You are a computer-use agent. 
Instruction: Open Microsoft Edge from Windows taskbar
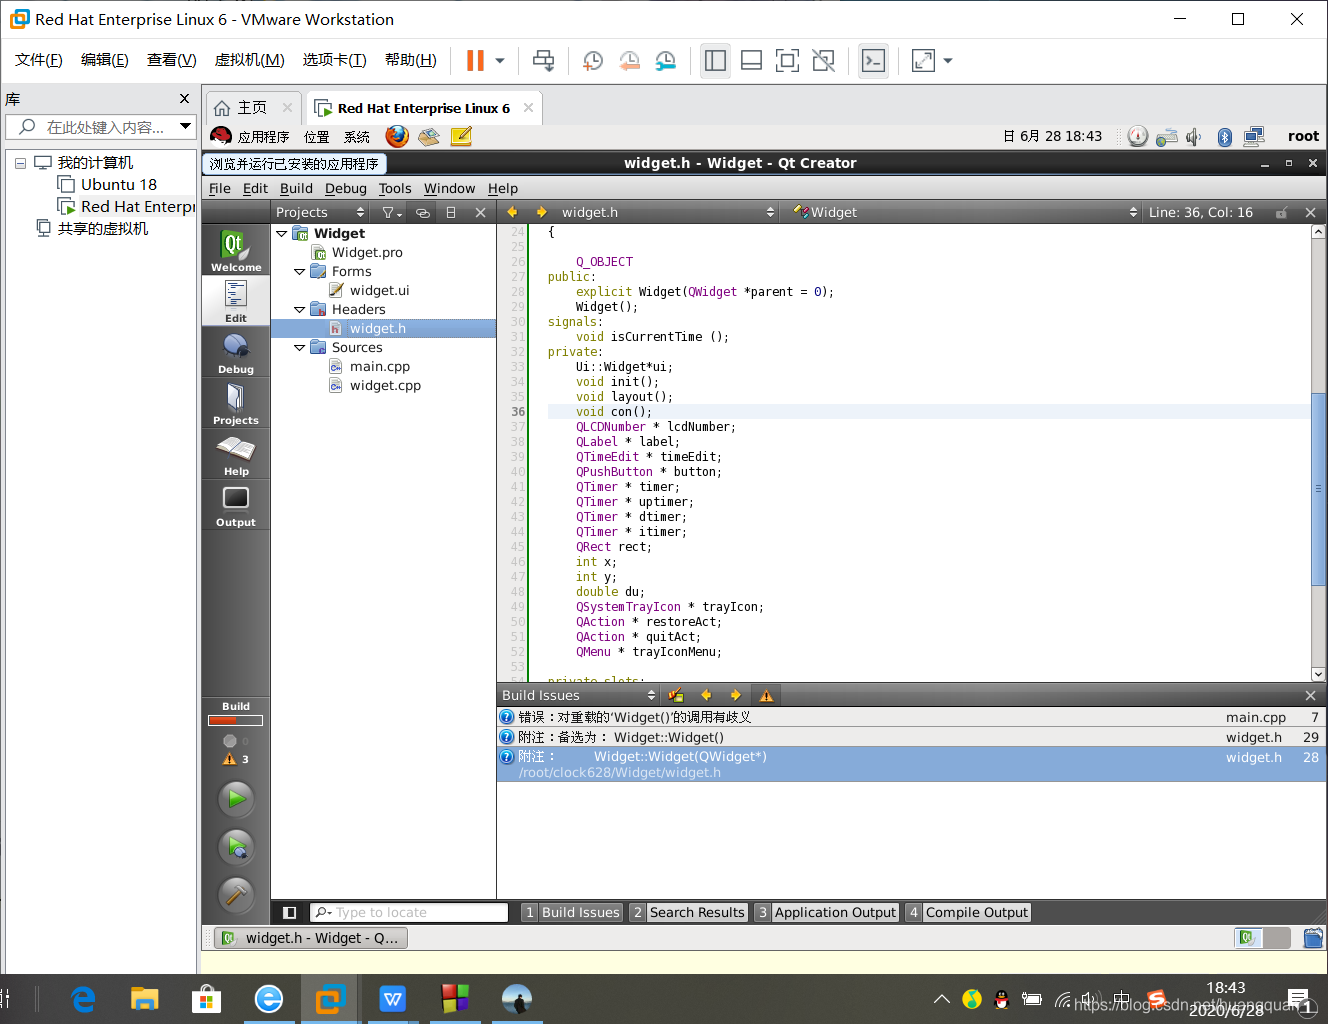coord(84,999)
